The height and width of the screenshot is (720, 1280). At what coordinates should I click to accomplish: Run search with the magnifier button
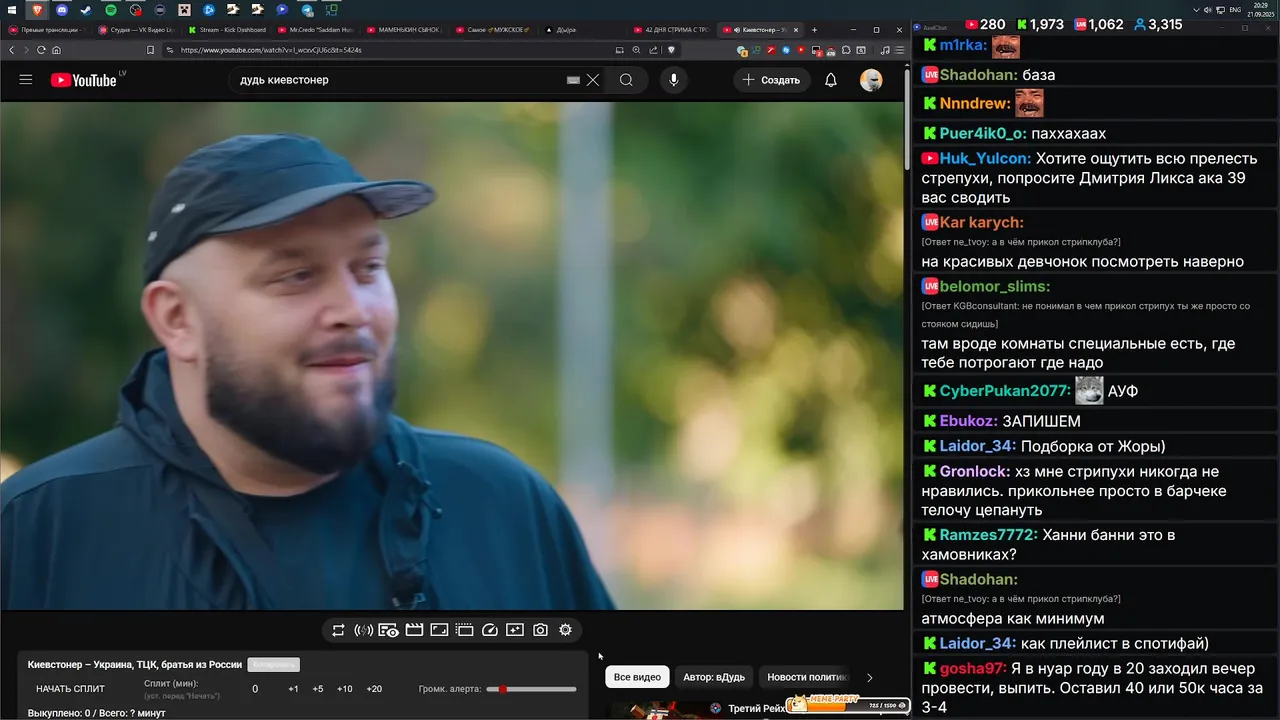pyautogui.click(x=626, y=80)
